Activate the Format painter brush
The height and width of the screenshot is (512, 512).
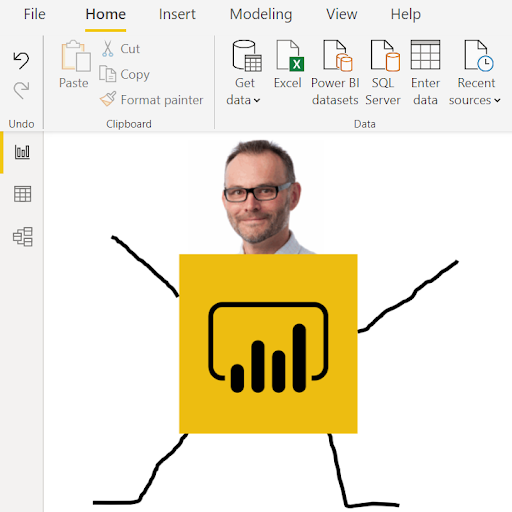[108, 99]
